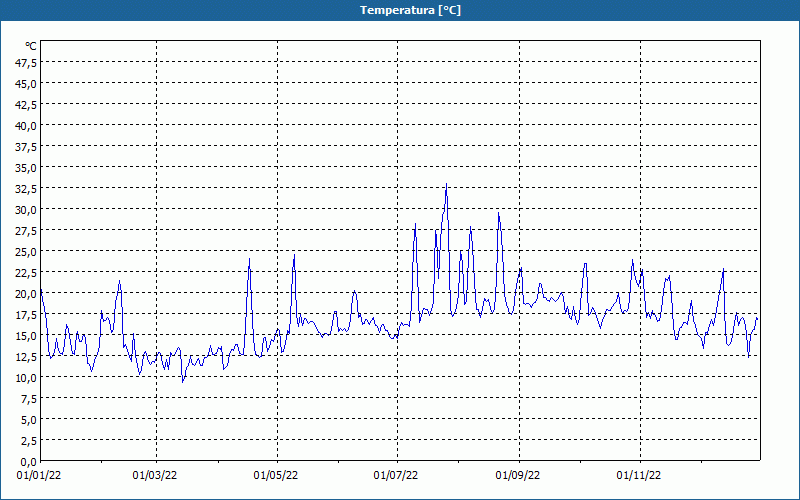The width and height of the screenshot is (800, 500).
Task: Select the 01/05/22 date label
Action: [276, 476]
